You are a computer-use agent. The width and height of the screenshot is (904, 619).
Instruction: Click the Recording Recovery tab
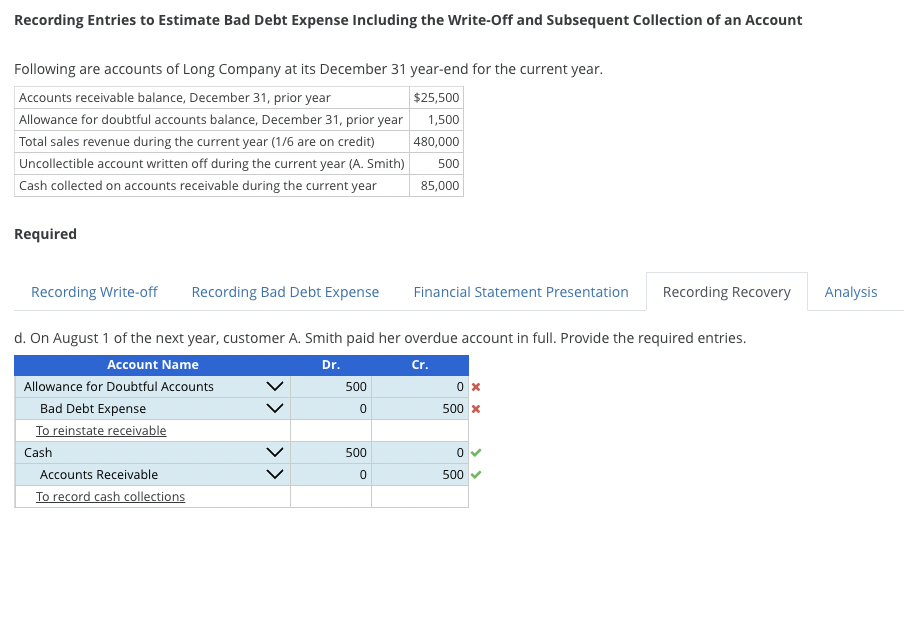click(726, 291)
